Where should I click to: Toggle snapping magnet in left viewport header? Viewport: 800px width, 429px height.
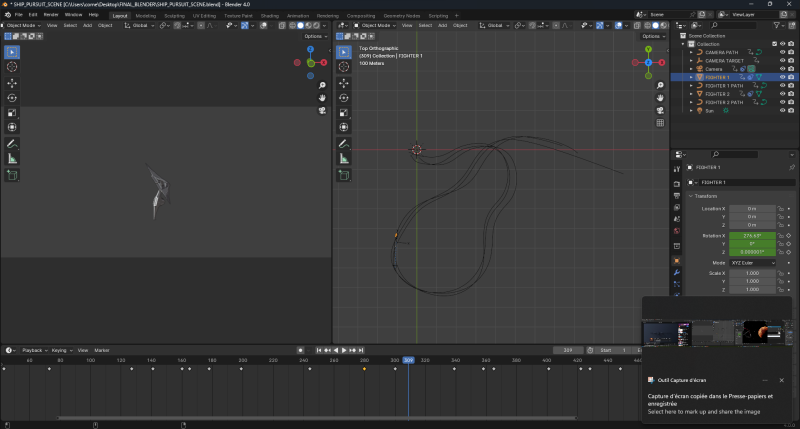(x=177, y=26)
